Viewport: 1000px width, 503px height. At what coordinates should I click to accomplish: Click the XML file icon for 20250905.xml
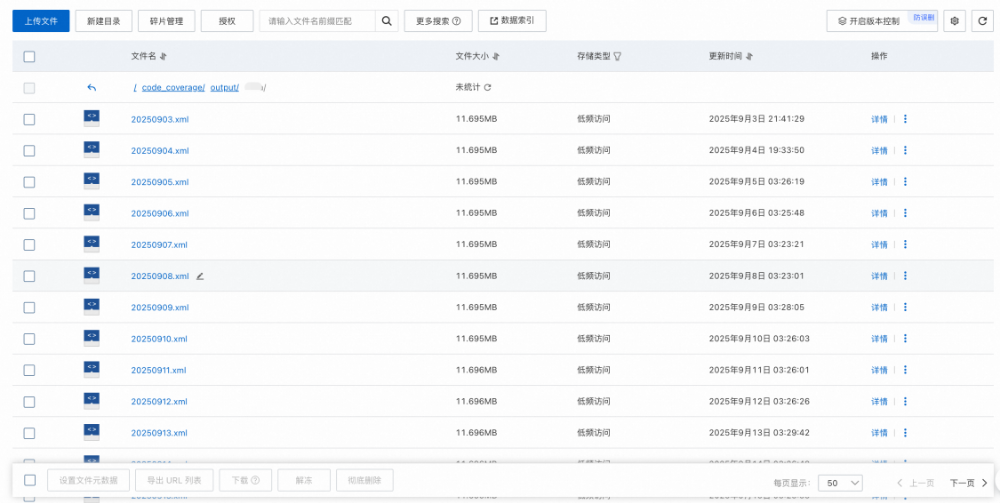[x=91, y=181]
